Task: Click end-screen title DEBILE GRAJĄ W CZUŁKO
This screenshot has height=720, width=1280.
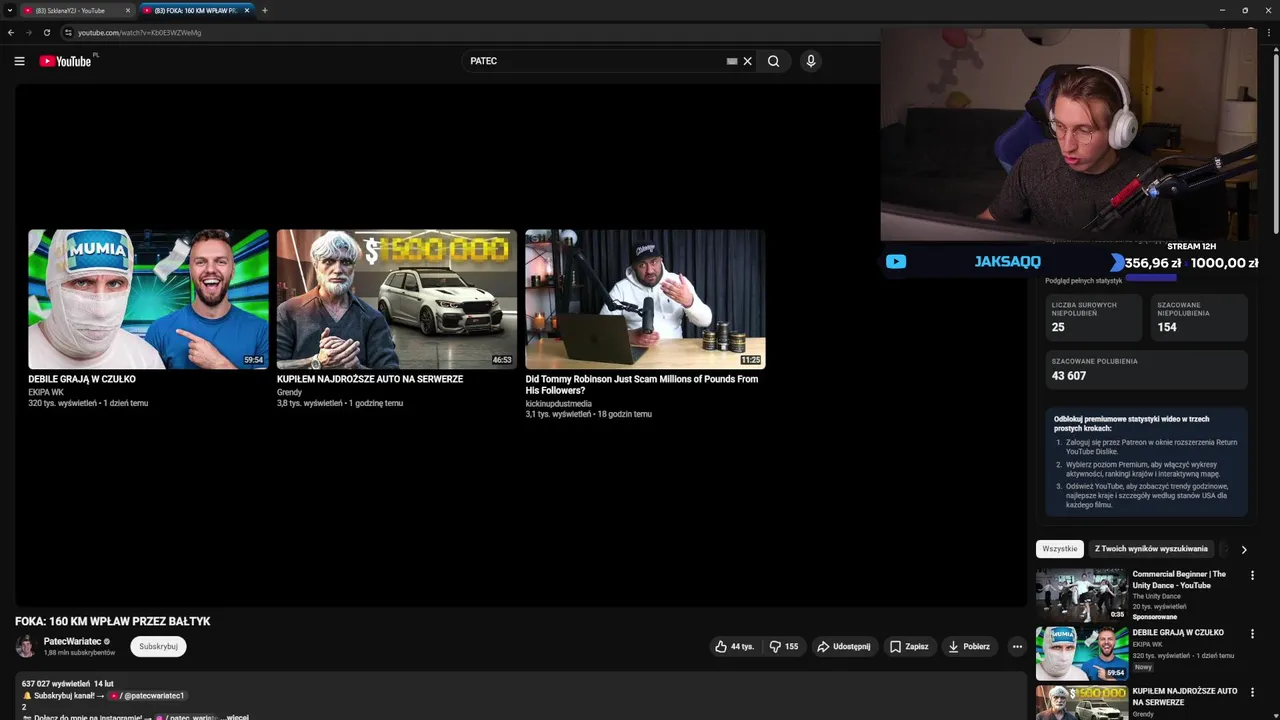Action: coord(82,379)
